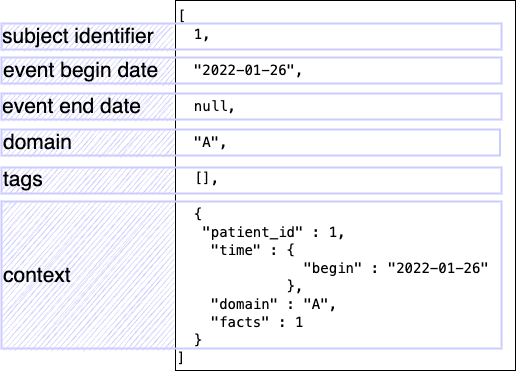516x371 pixels.
Task: Click the 'tags' label box
Action: [x=88, y=180]
